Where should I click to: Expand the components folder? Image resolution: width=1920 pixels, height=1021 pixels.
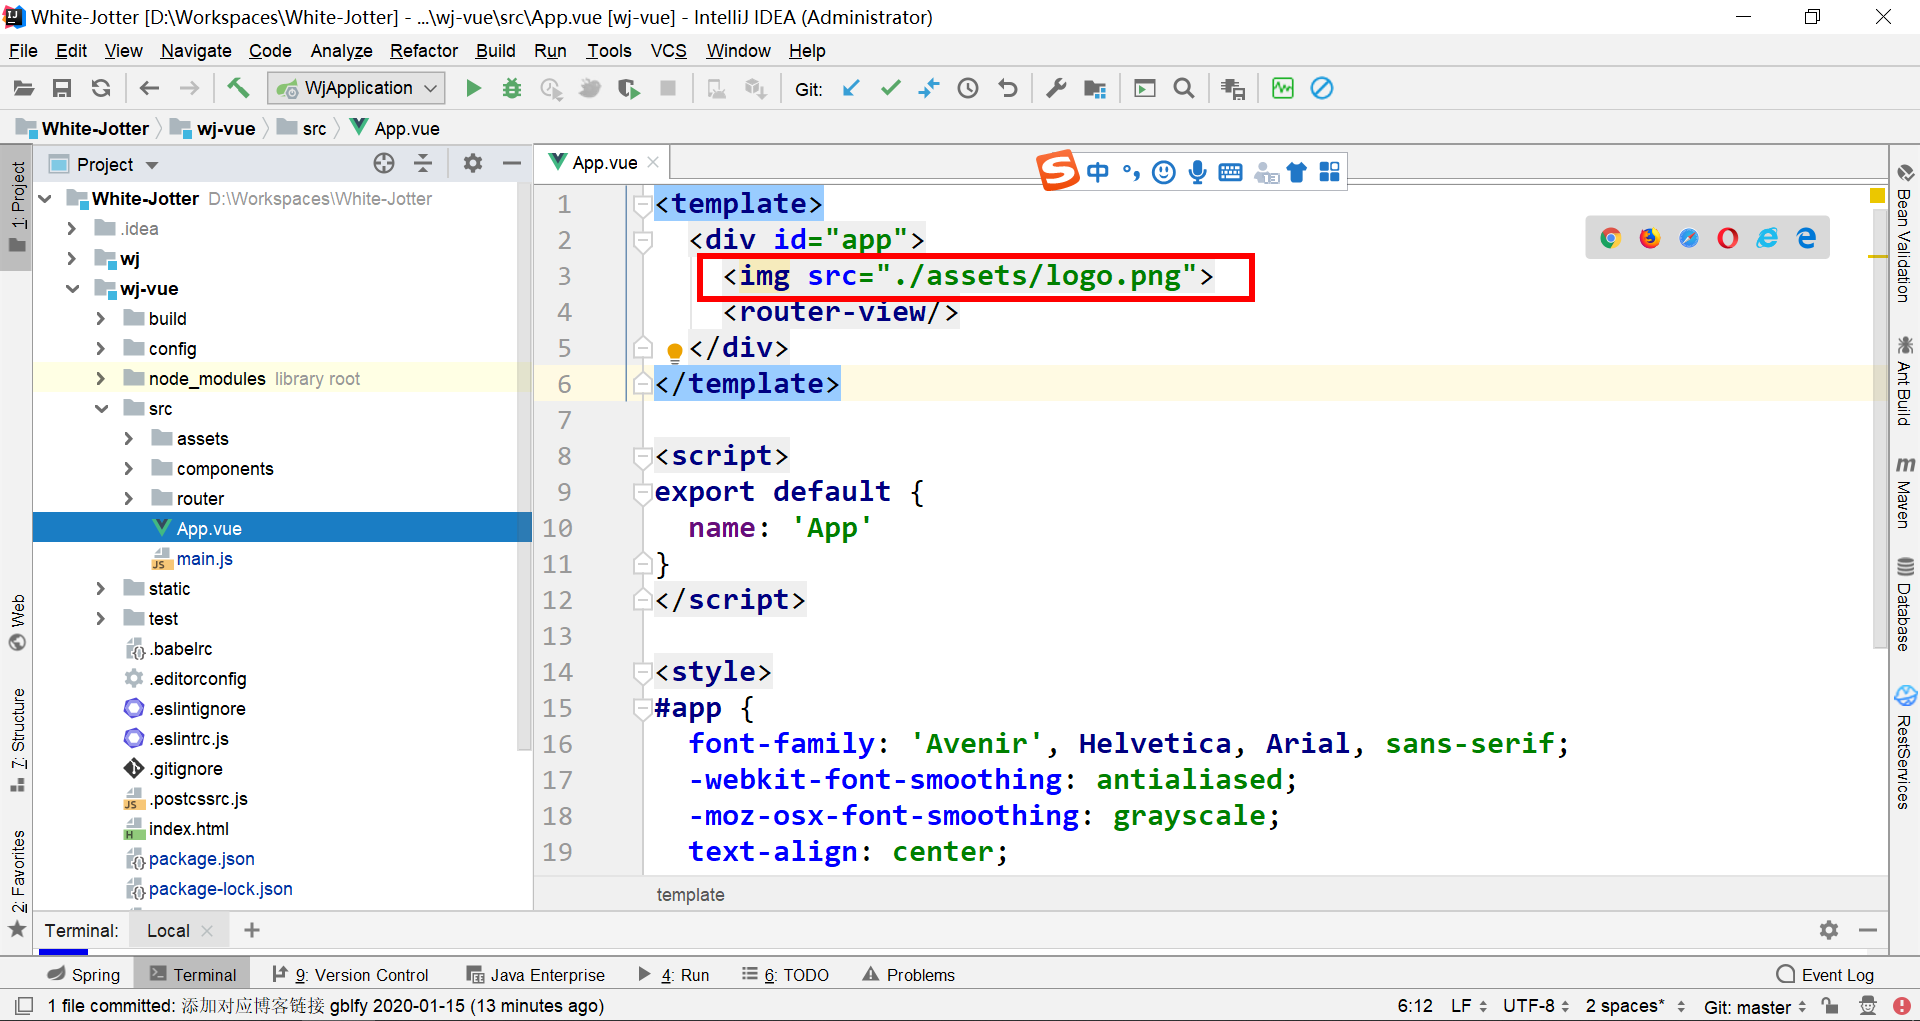pyautogui.click(x=128, y=469)
